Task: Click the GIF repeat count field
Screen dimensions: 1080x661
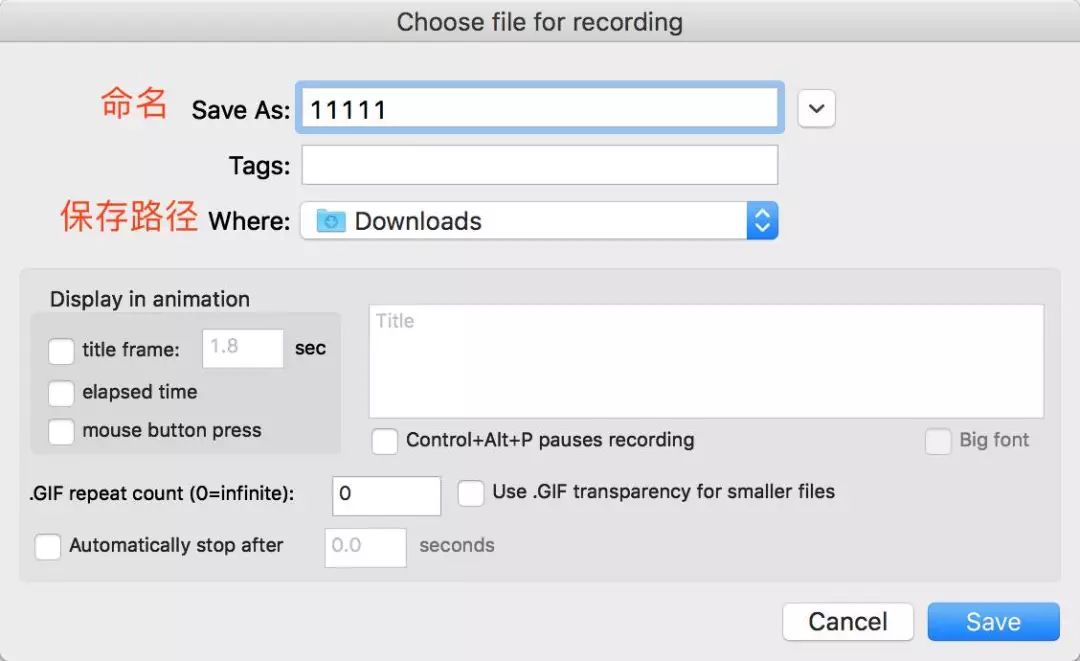Action: pyautogui.click(x=386, y=496)
